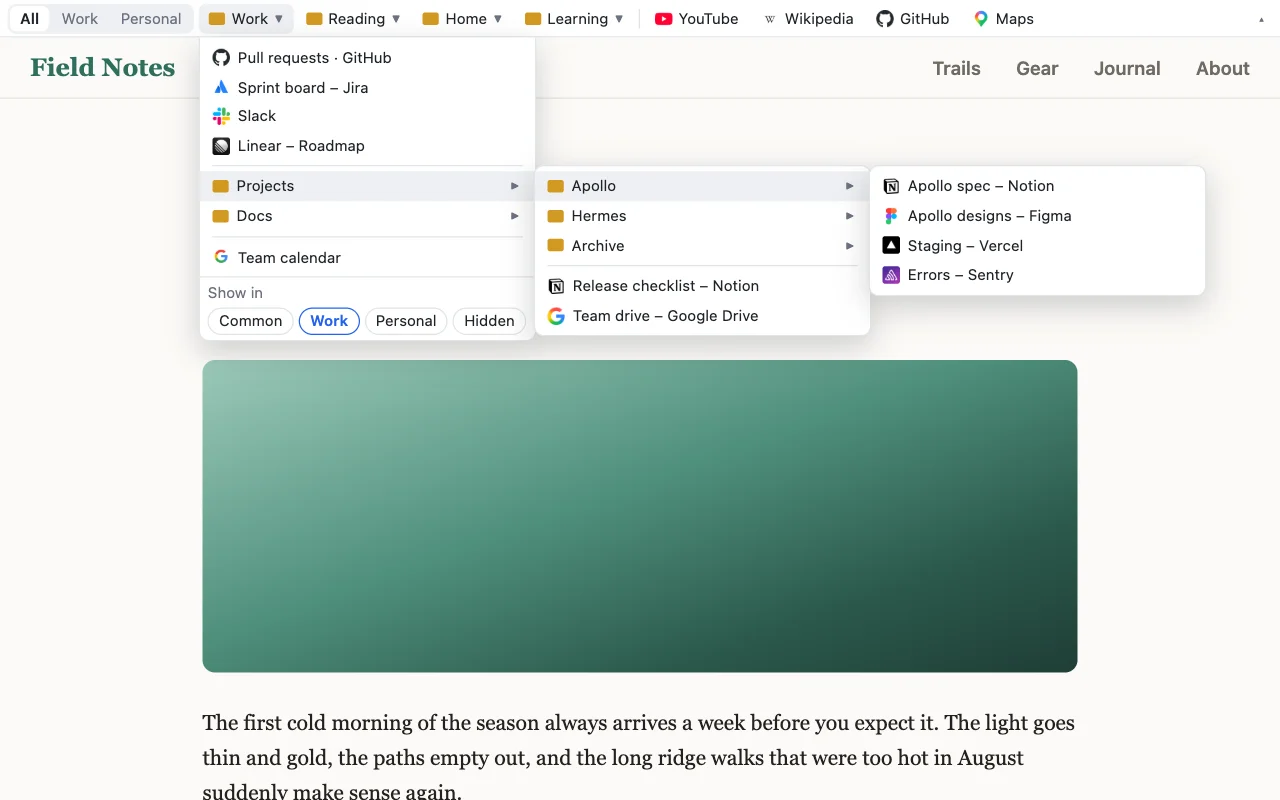1280x800 pixels.
Task: Open the Home folder dropdown arrow
Action: click(498, 19)
